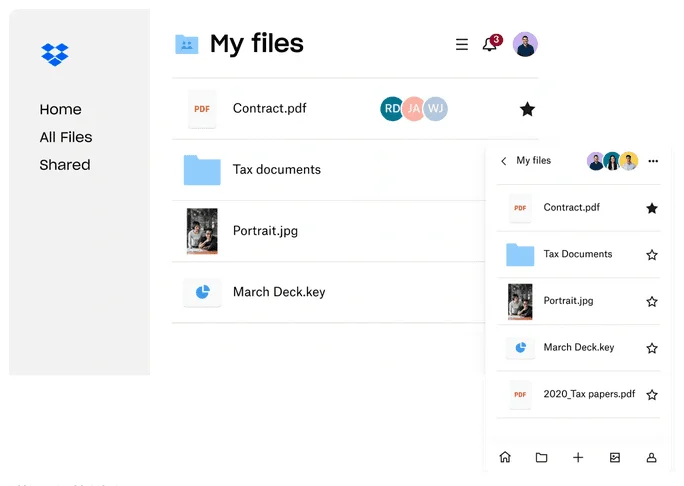This screenshot has width=684, height=486.
Task: Open Tax documents folder in main list
Action: [277, 169]
